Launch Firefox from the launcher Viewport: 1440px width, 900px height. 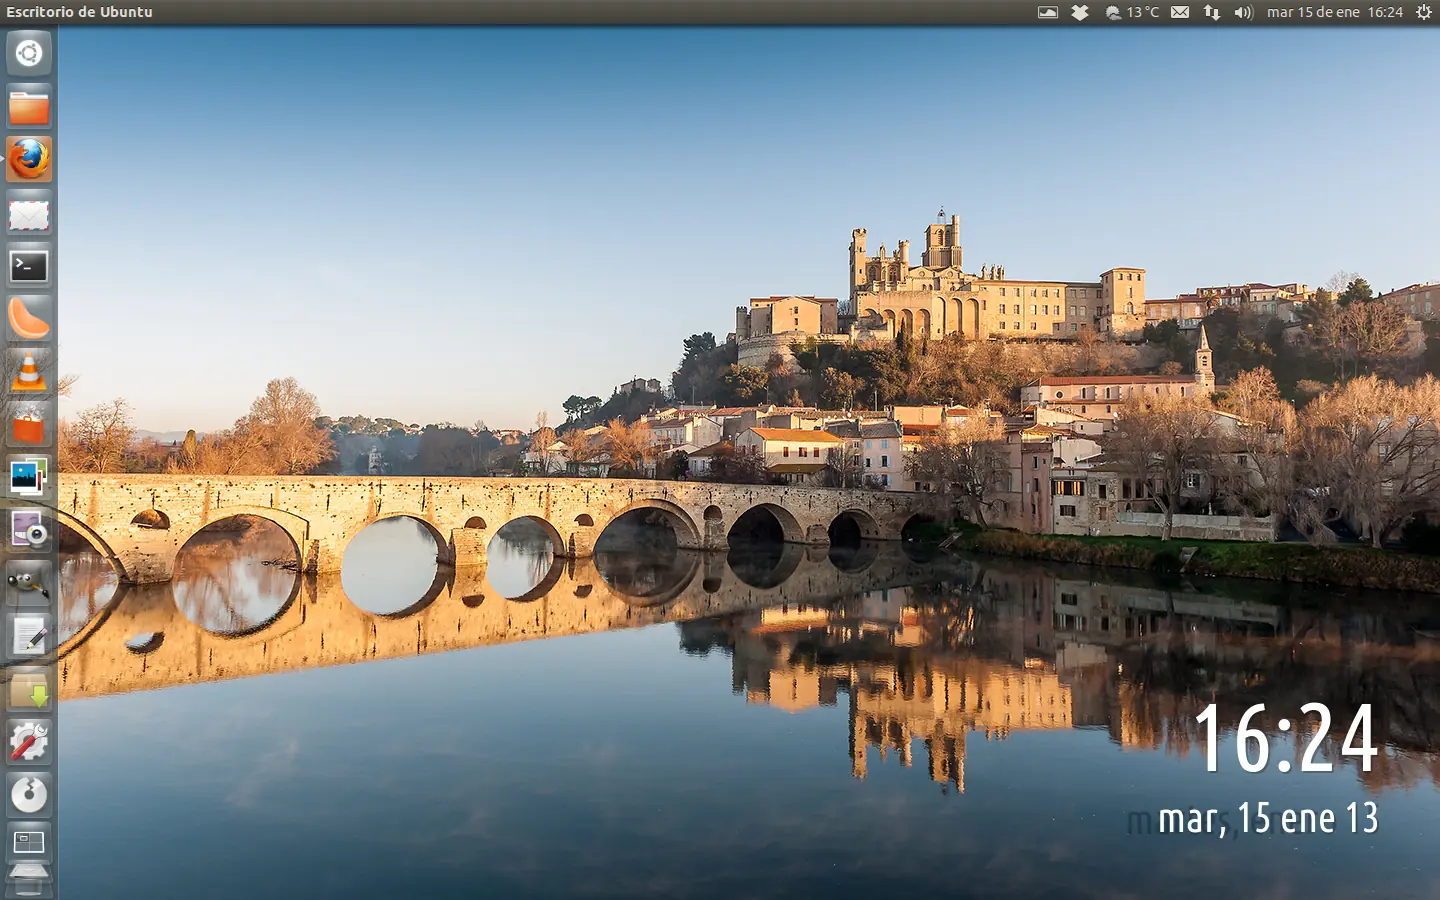pyautogui.click(x=29, y=159)
